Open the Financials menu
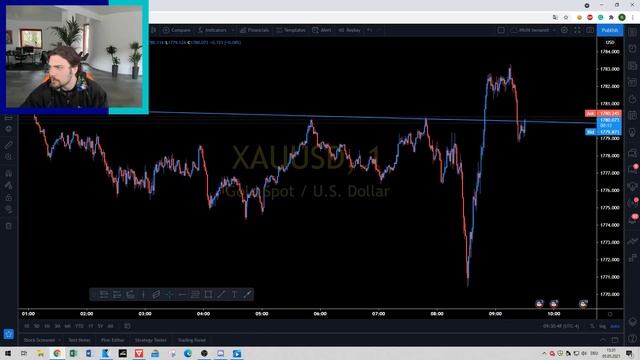This screenshot has height=360, width=640. (254, 30)
